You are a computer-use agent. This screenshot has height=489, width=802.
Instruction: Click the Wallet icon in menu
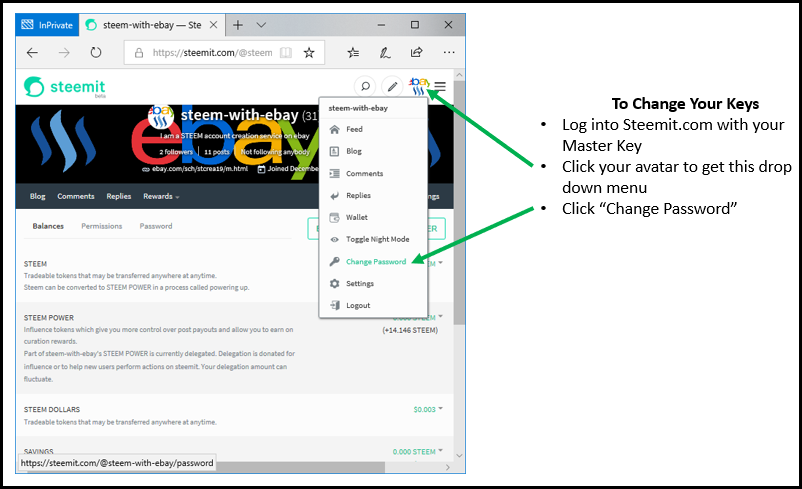335,217
